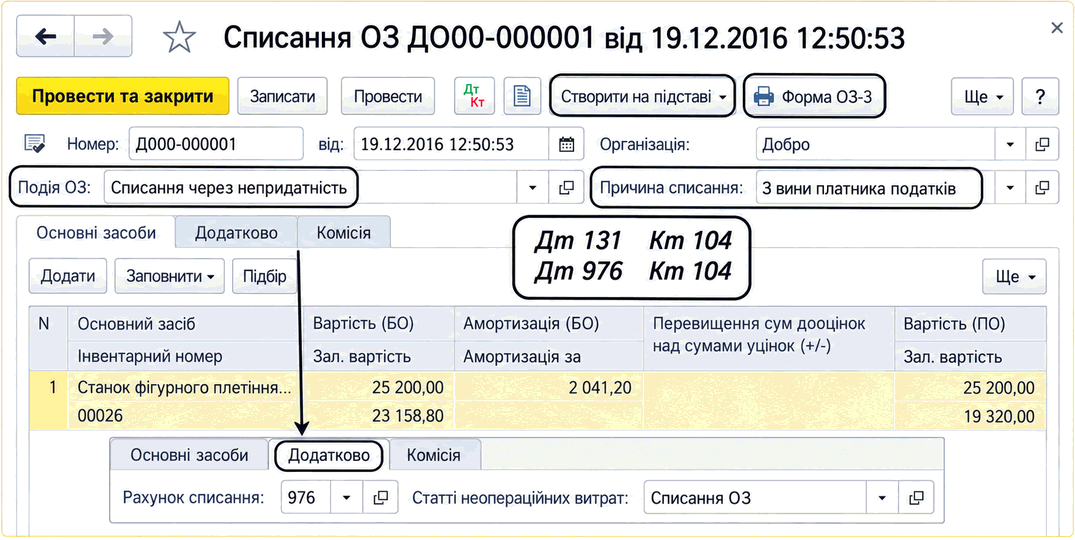Screen dimensions: 1075x540
Task: Select the row Станок фігурного плетіння
Action: 538,401
